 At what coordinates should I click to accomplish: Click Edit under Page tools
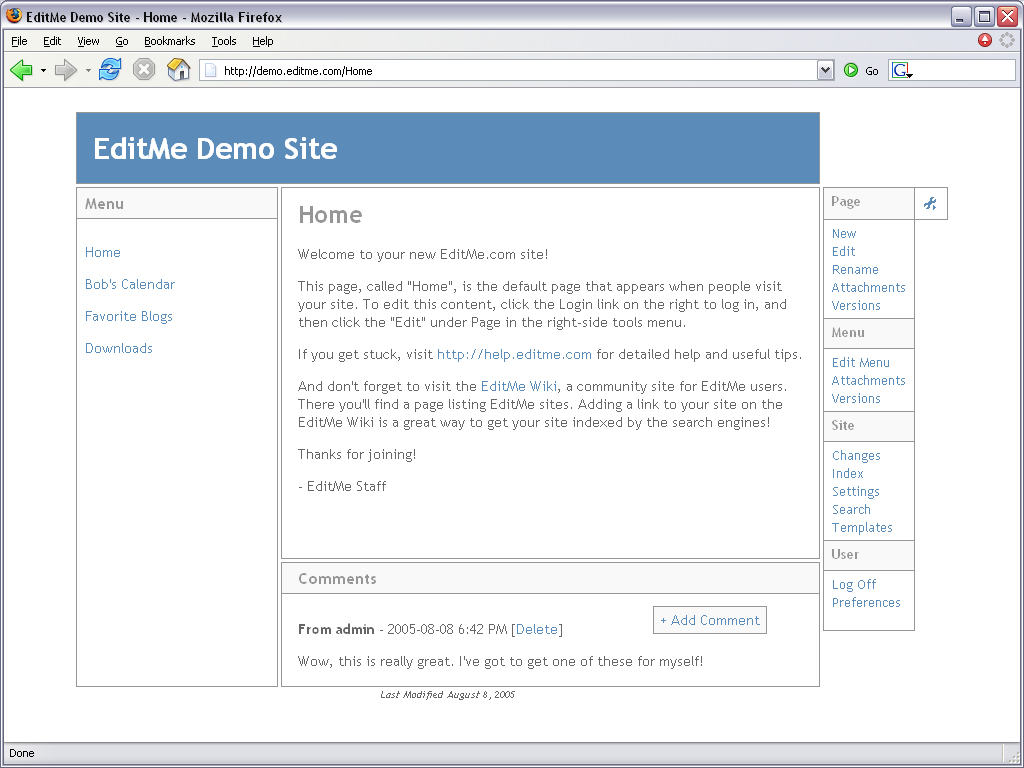pos(843,251)
